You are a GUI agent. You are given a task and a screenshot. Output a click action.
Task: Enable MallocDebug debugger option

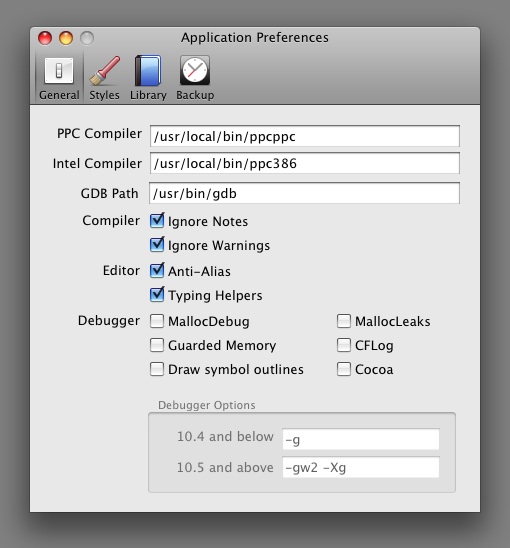pyautogui.click(x=157, y=321)
